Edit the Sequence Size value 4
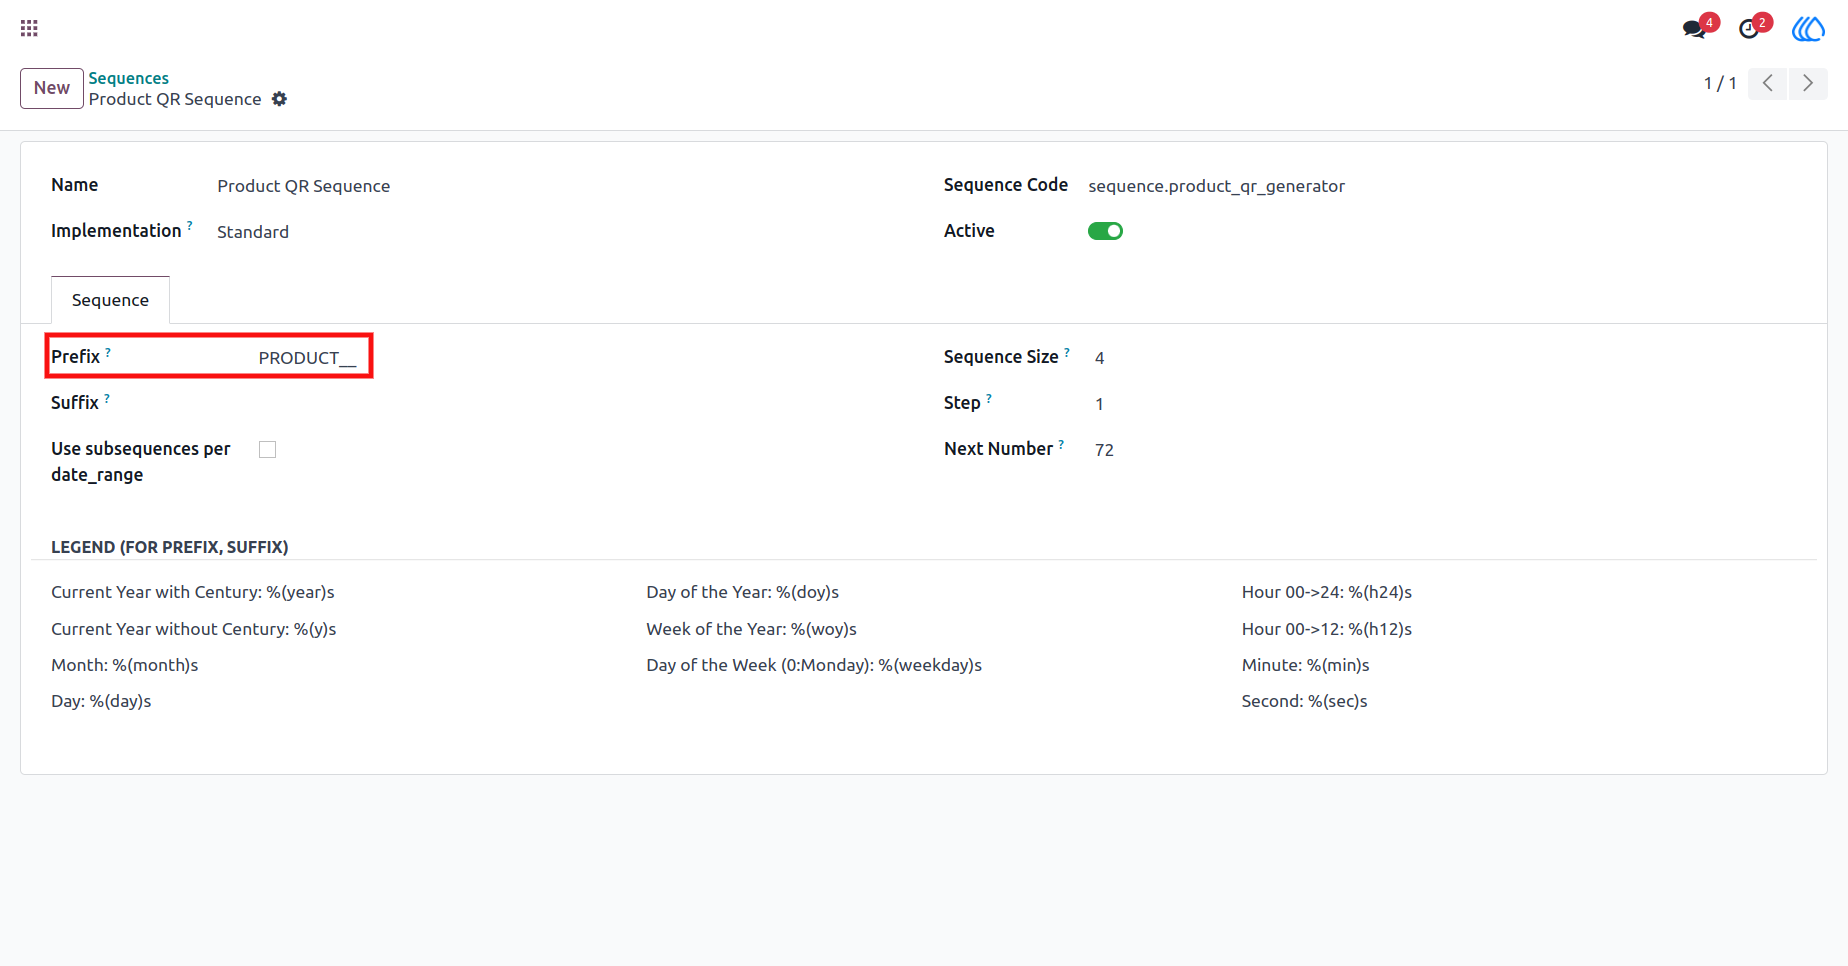The height and width of the screenshot is (966, 1848). coord(1100,358)
